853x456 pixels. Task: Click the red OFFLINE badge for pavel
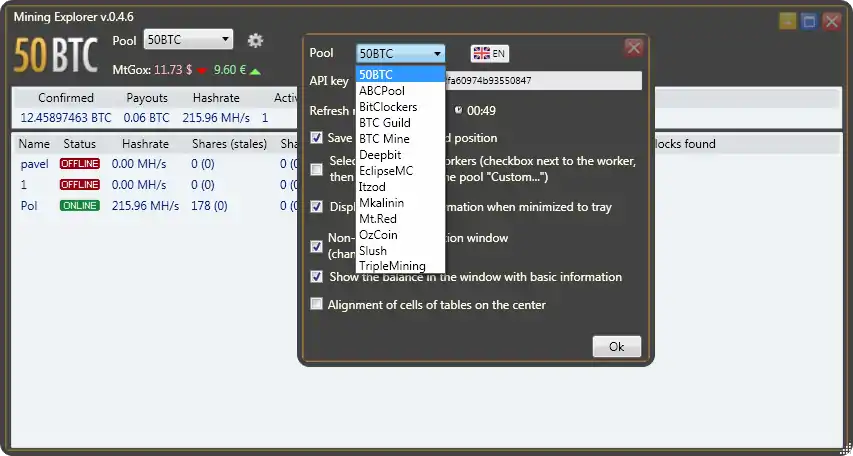(80, 163)
